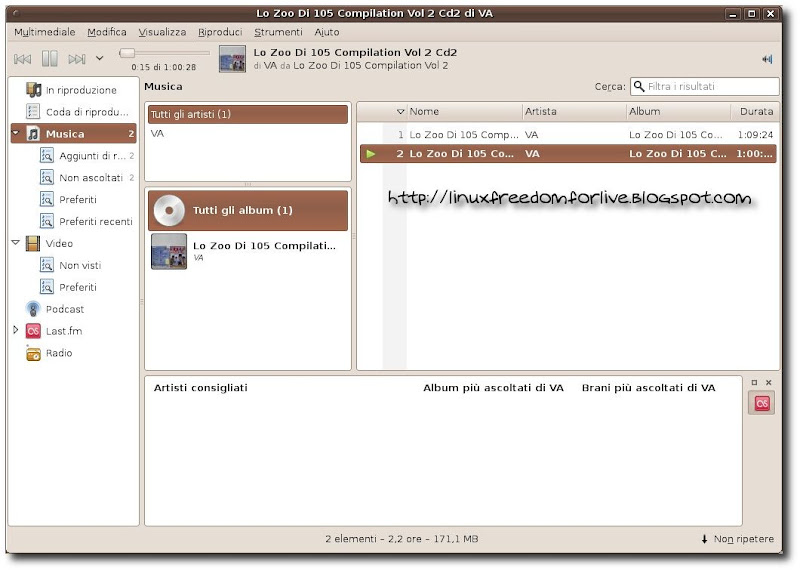Expand the Last.fm tree node
This screenshot has height=571, width=800.
tap(16, 330)
